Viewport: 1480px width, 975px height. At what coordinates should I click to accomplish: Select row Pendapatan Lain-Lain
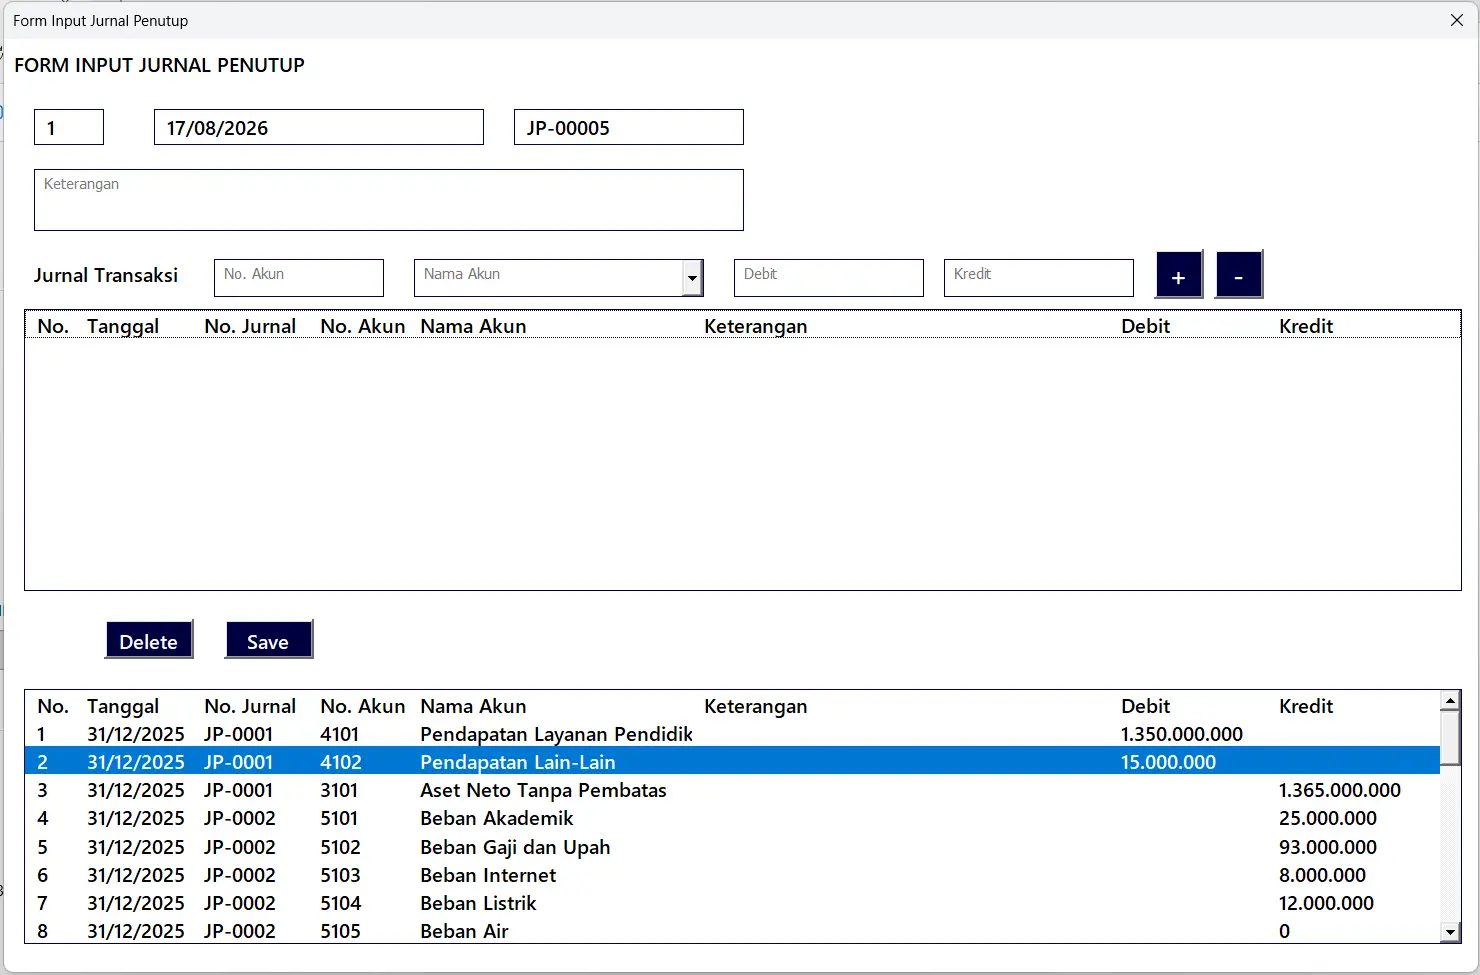click(x=732, y=762)
